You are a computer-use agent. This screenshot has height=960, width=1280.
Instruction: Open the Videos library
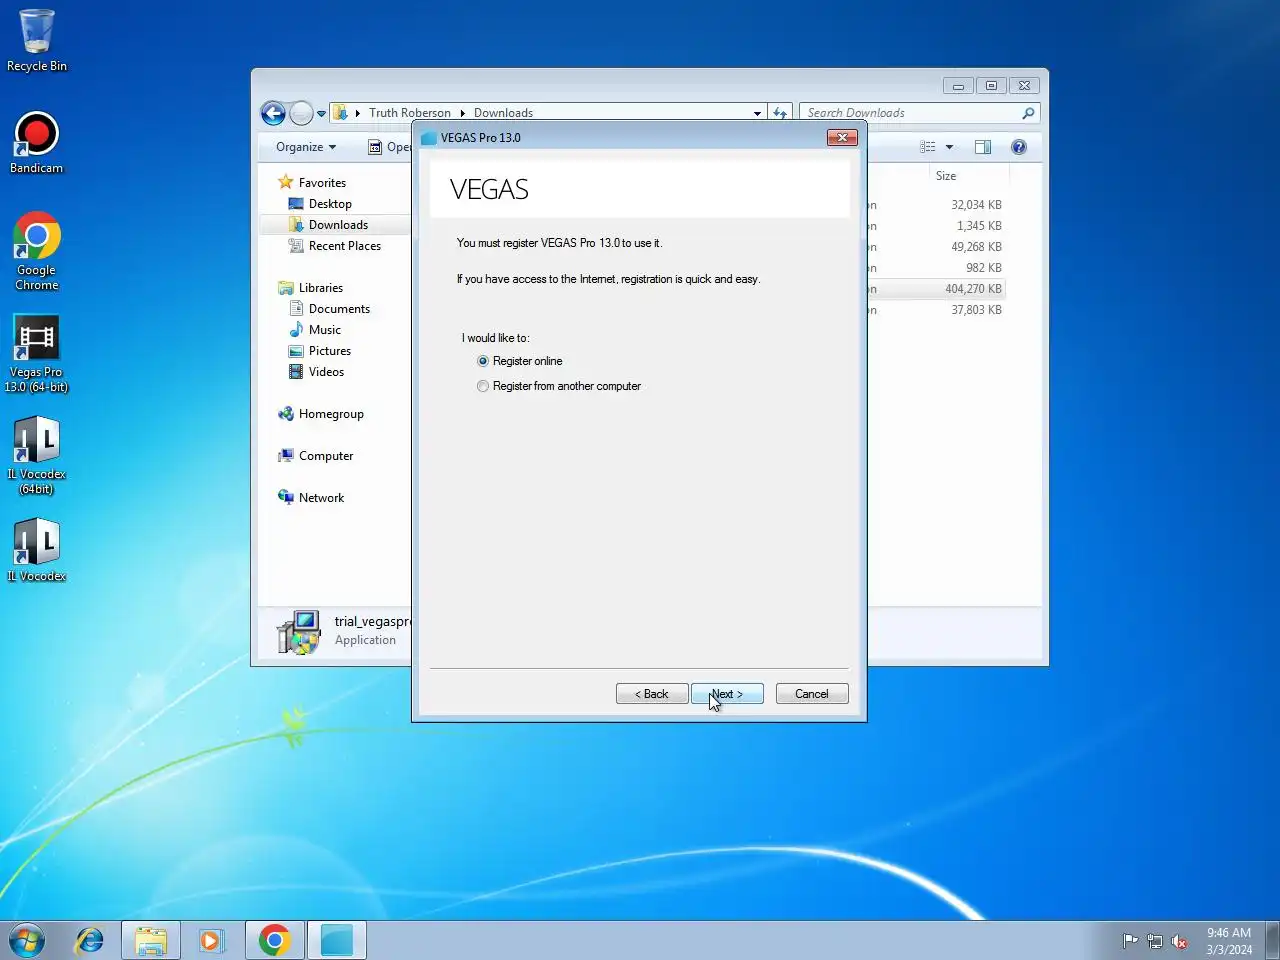point(326,372)
